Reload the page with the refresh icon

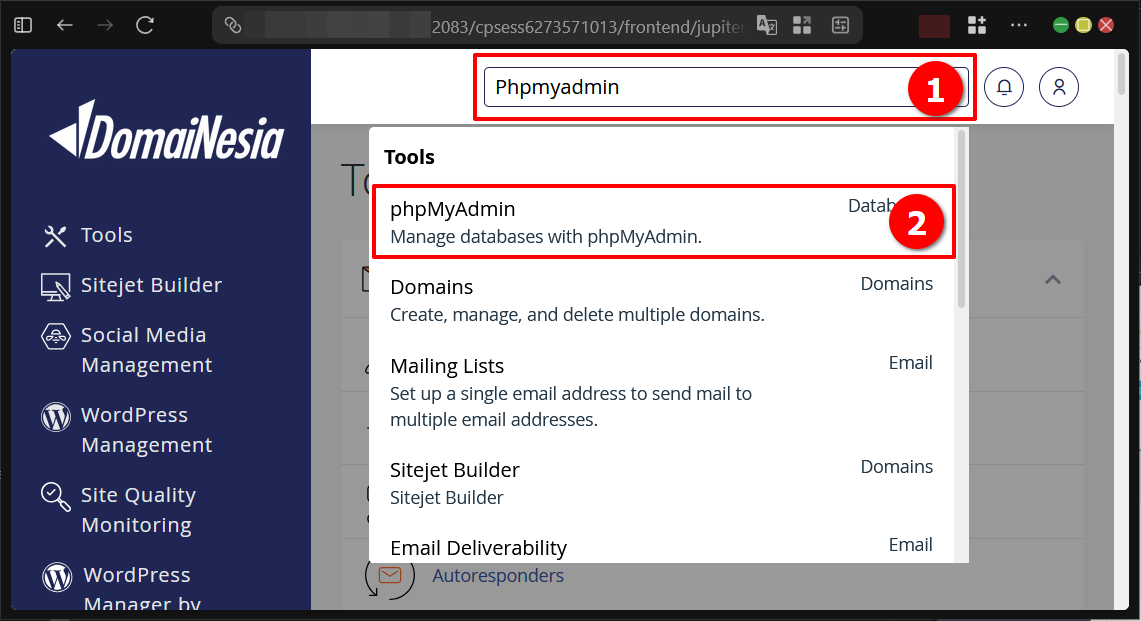point(143,24)
